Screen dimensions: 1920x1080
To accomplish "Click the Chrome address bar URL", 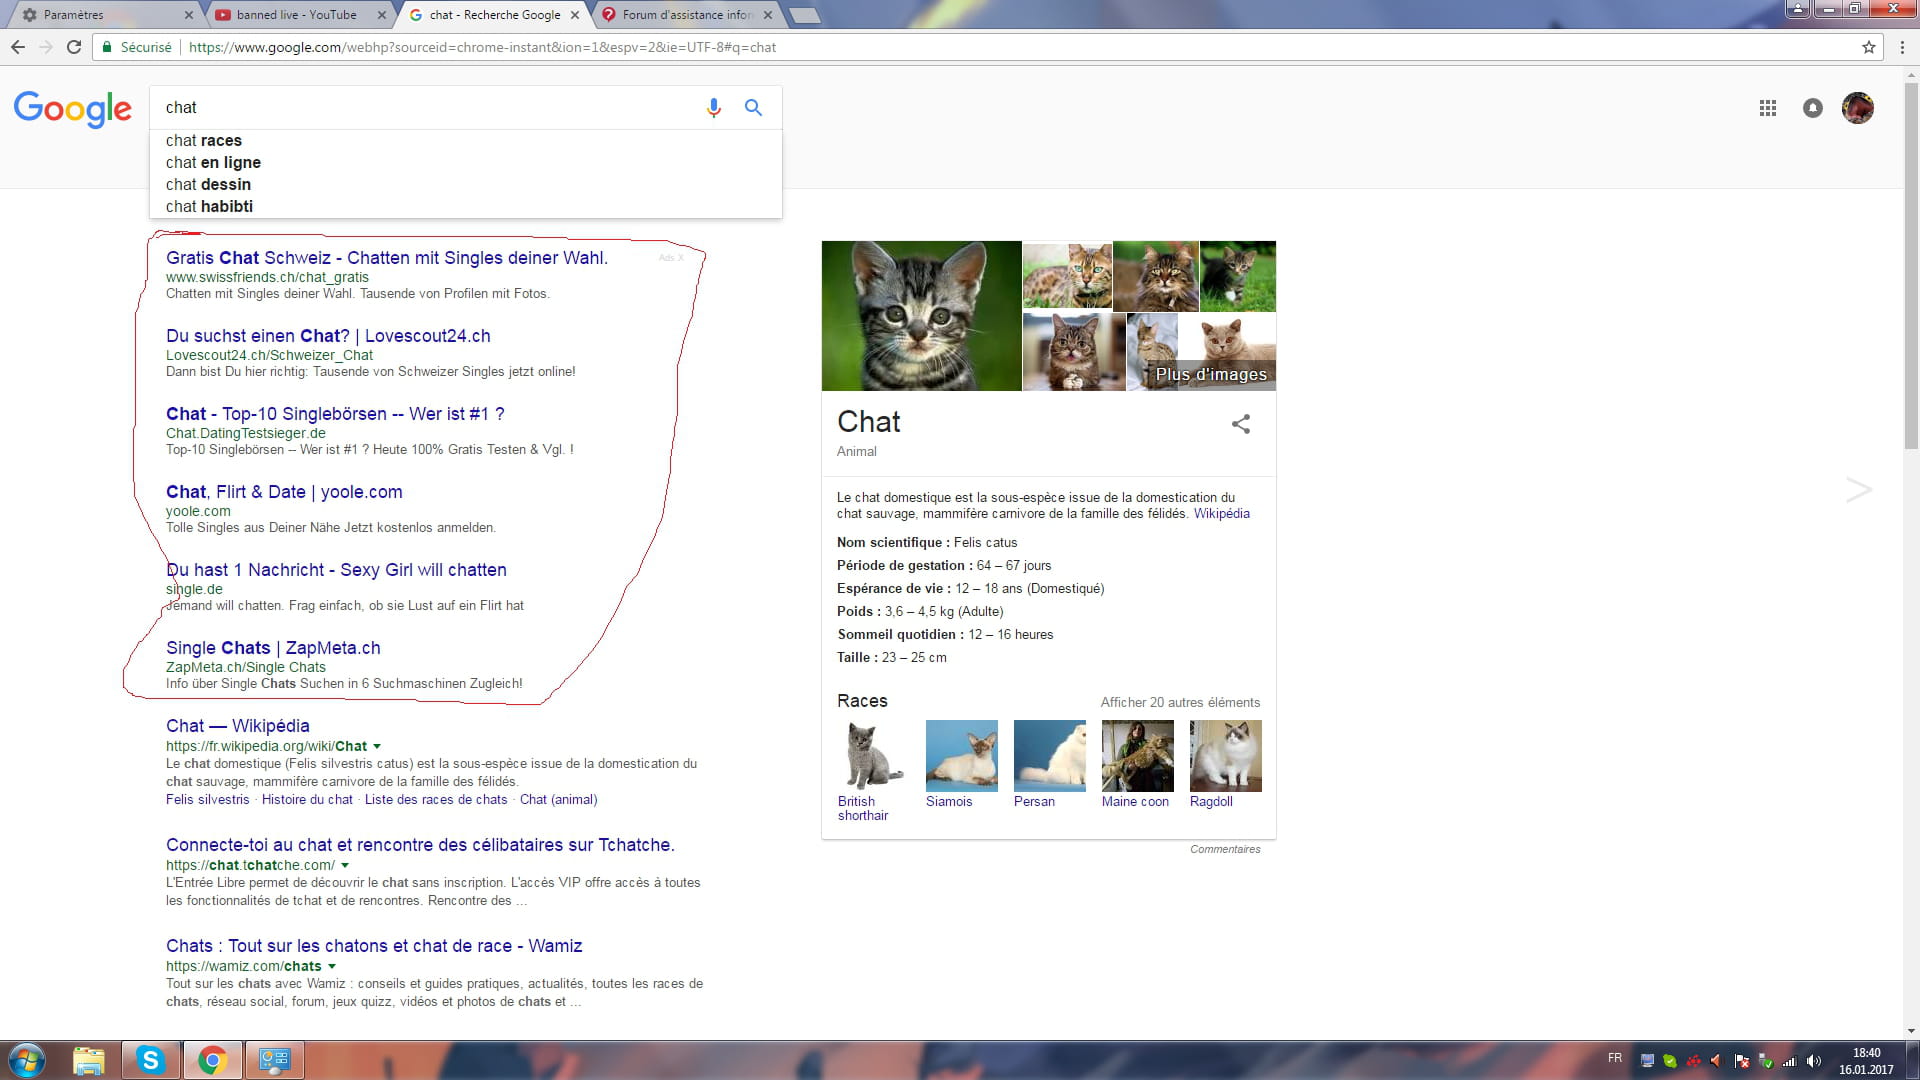I will [482, 47].
